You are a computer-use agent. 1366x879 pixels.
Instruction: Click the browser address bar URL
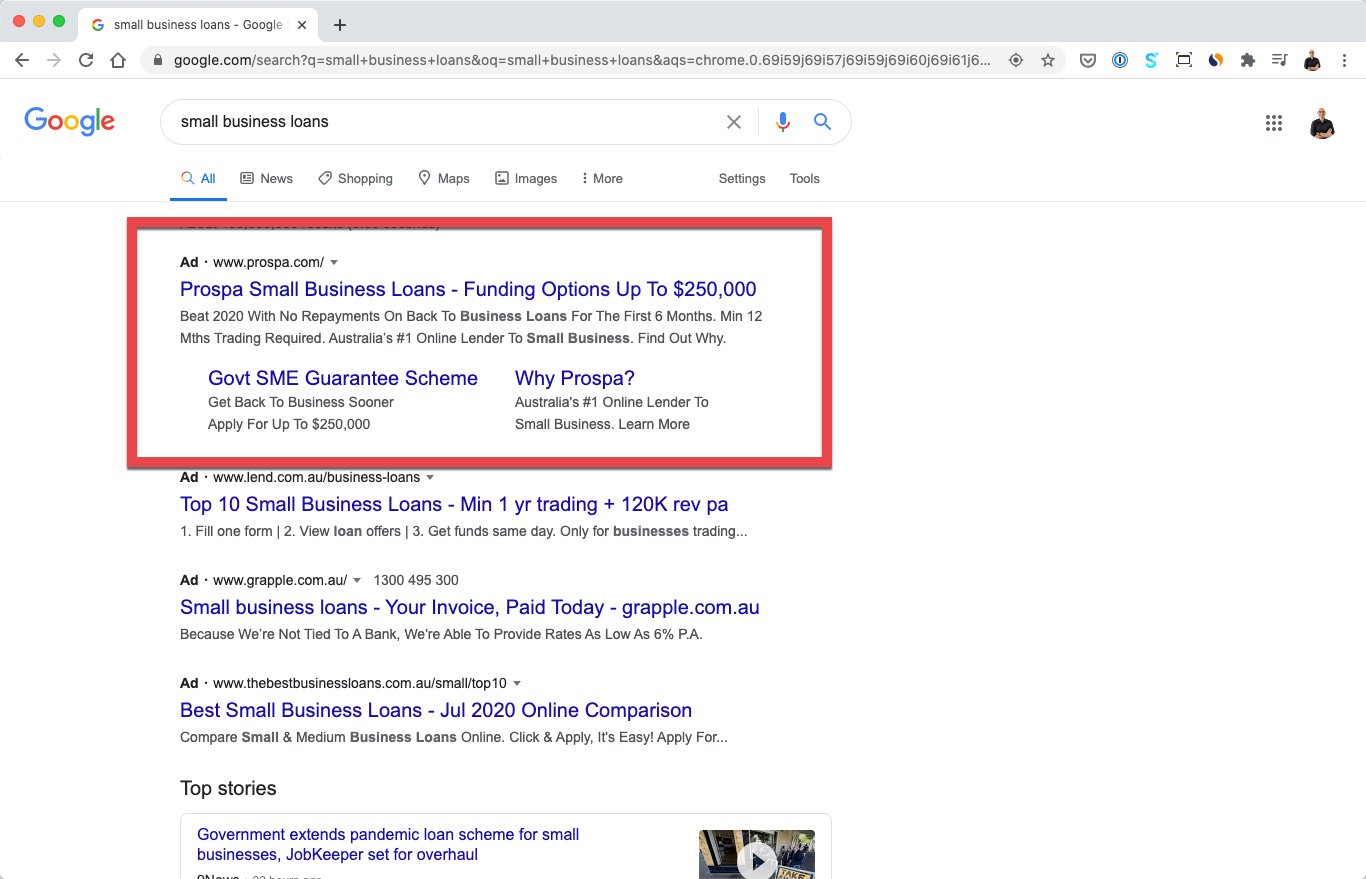[x=582, y=60]
